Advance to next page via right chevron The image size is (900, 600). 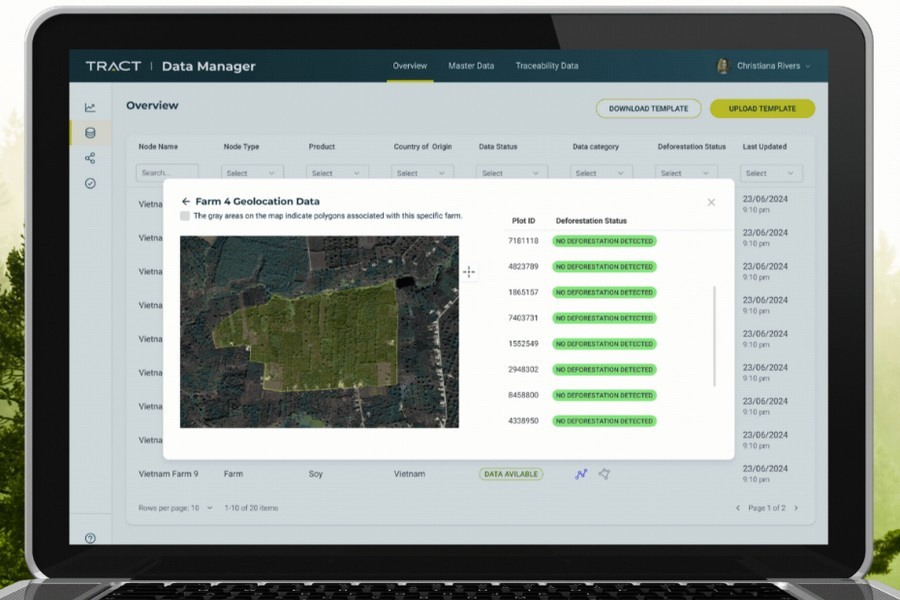tap(797, 508)
